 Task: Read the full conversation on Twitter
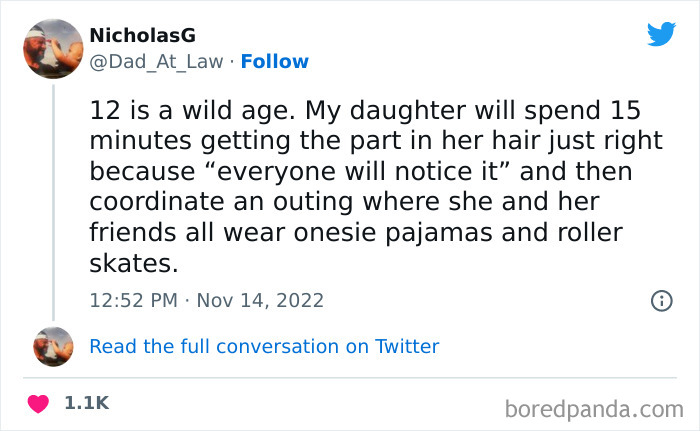point(264,347)
